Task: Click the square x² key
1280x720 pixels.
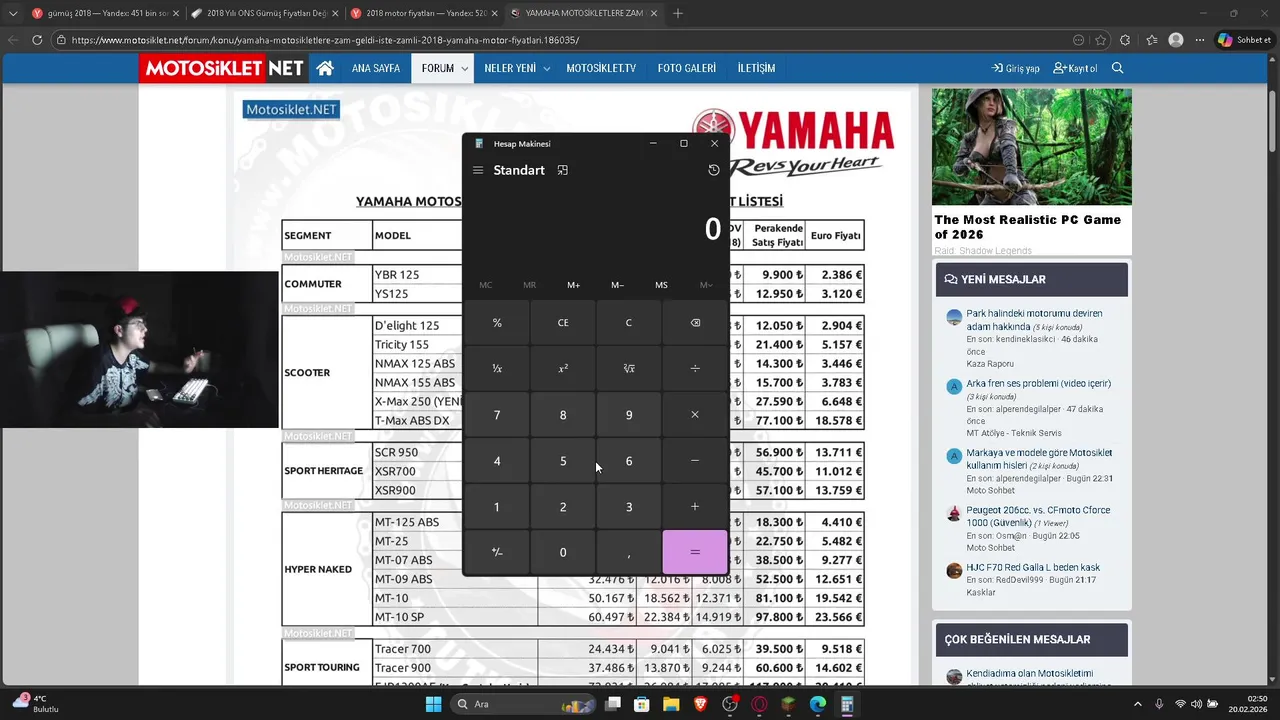Action: pyautogui.click(x=563, y=369)
